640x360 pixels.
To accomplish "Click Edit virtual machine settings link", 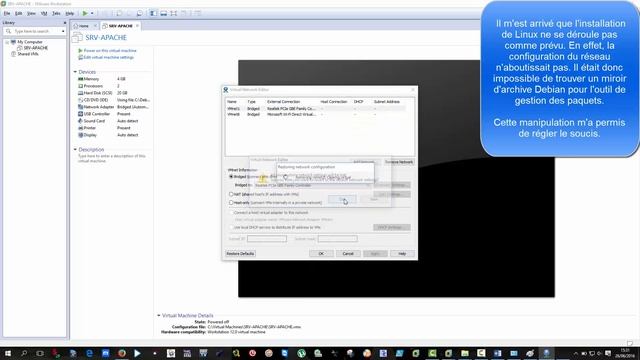I will pyautogui.click(x=106, y=58).
